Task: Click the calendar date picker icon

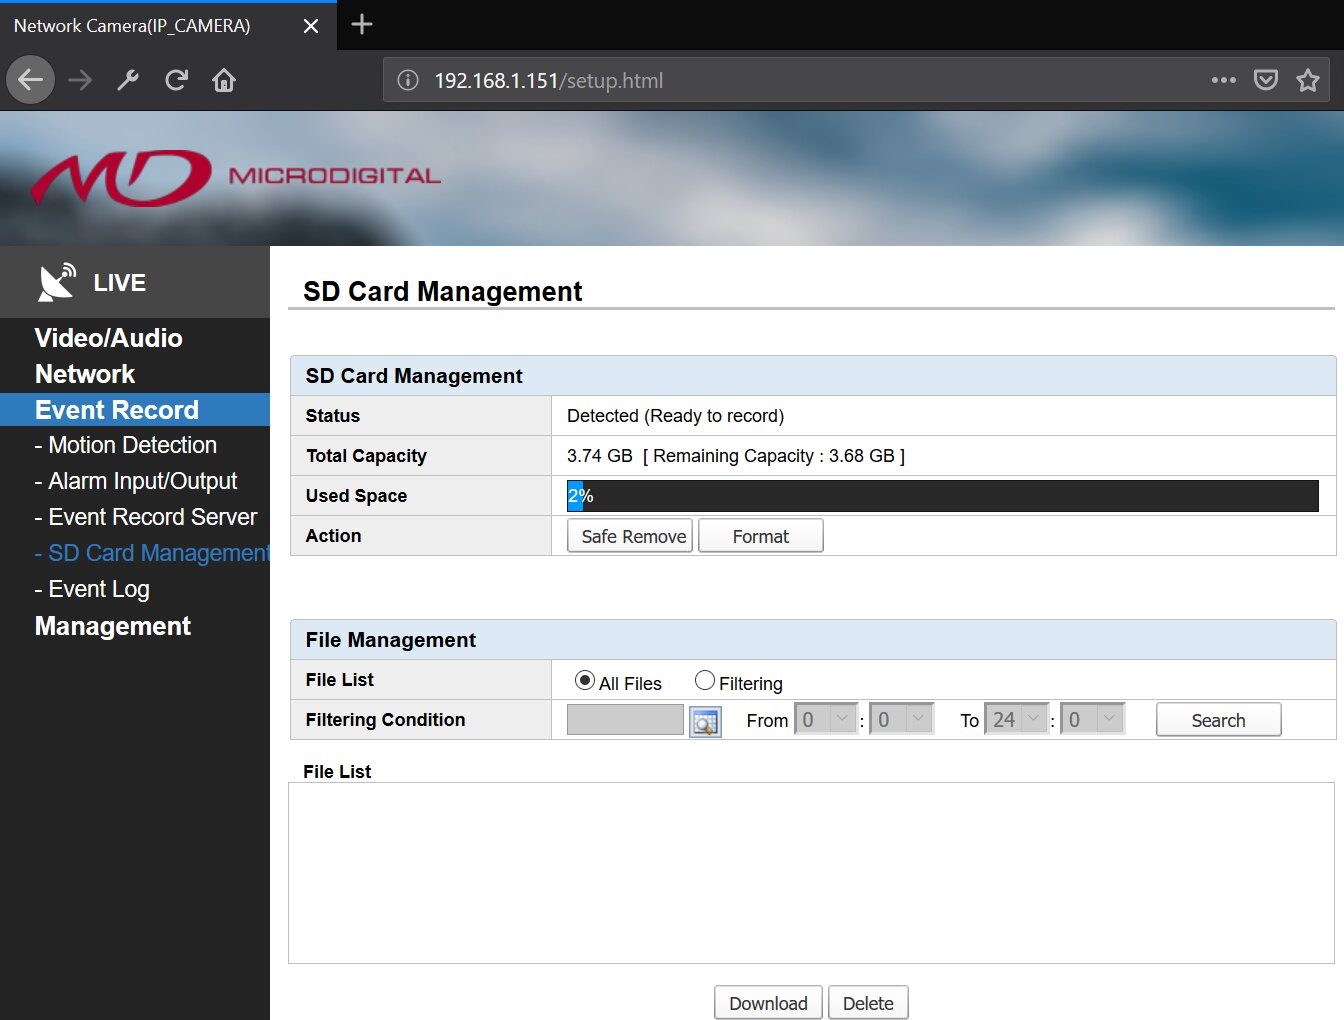Action: point(705,721)
